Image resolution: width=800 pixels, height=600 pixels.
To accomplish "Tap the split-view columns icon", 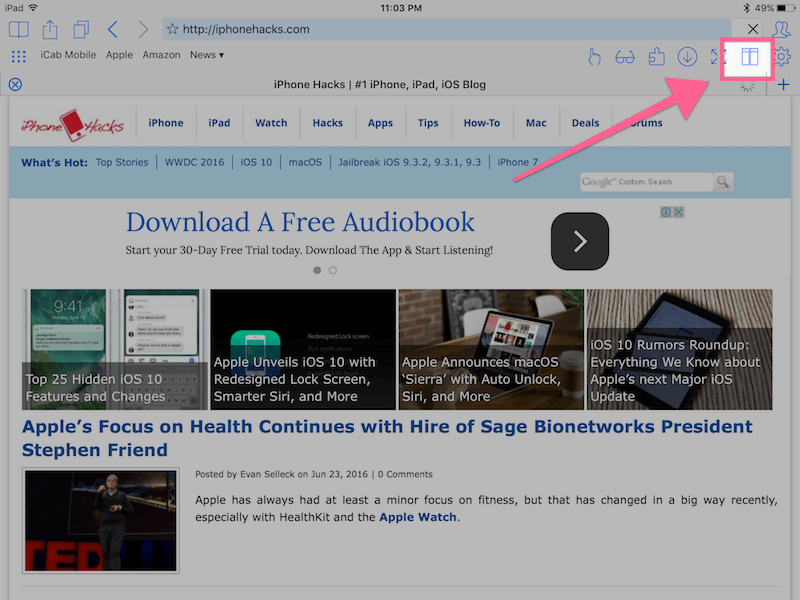I will pyautogui.click(x=750, y=57).
